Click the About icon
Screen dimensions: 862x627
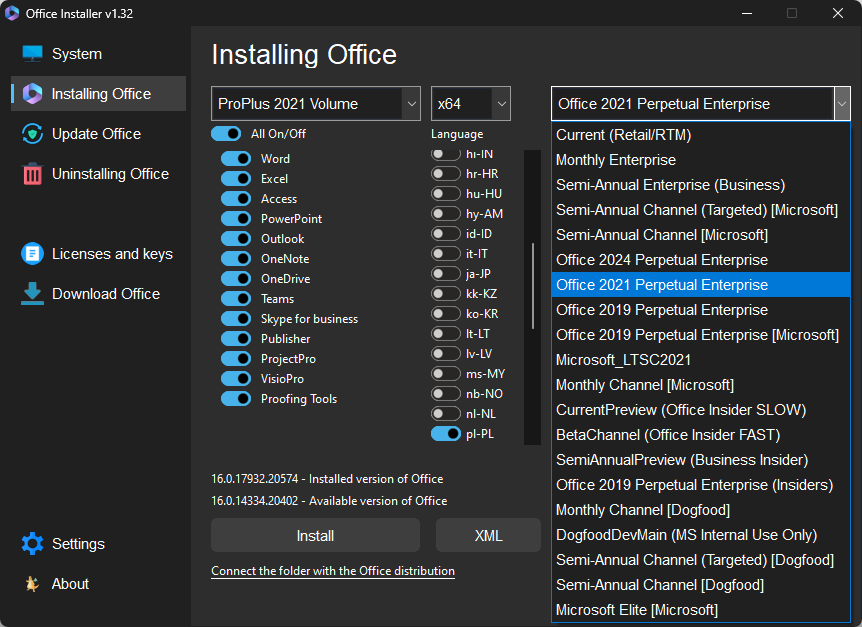[32, 584]
